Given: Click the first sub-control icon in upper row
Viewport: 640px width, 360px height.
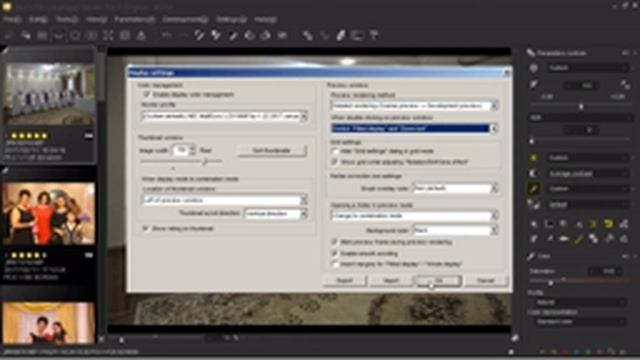Looking at the screenshot, I should pos(534,224).
